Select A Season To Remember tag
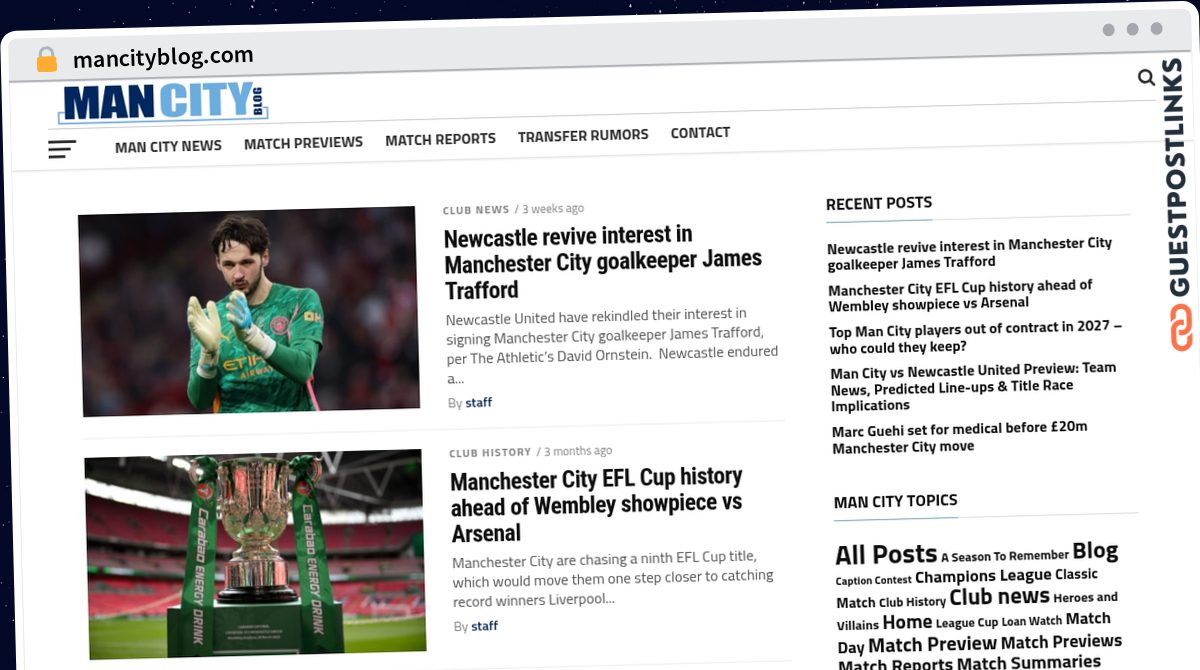The height and width of the screenshot is (670, 1200). tap(1005, 556)
